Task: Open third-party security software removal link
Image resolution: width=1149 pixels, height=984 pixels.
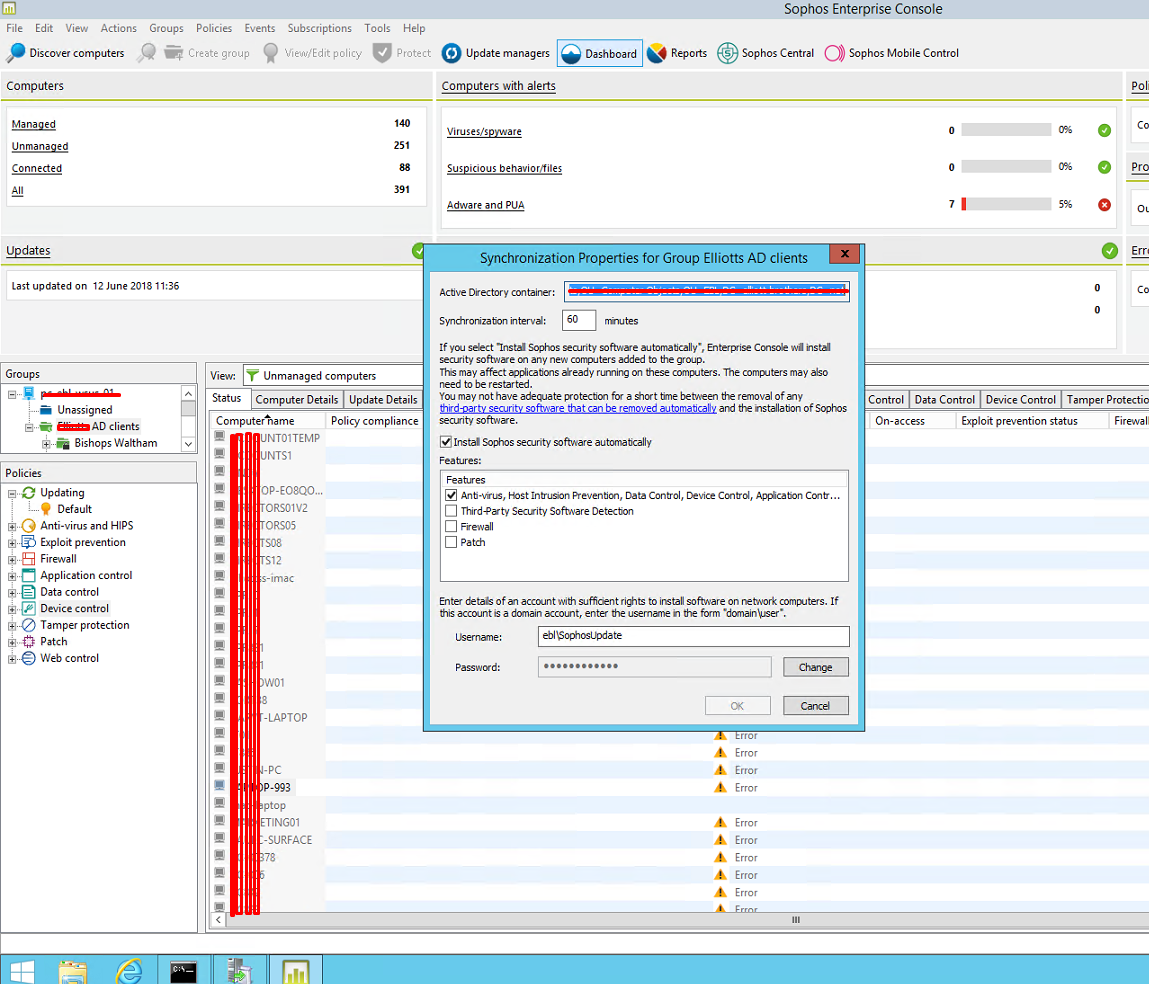Action: tap(578, 408)
